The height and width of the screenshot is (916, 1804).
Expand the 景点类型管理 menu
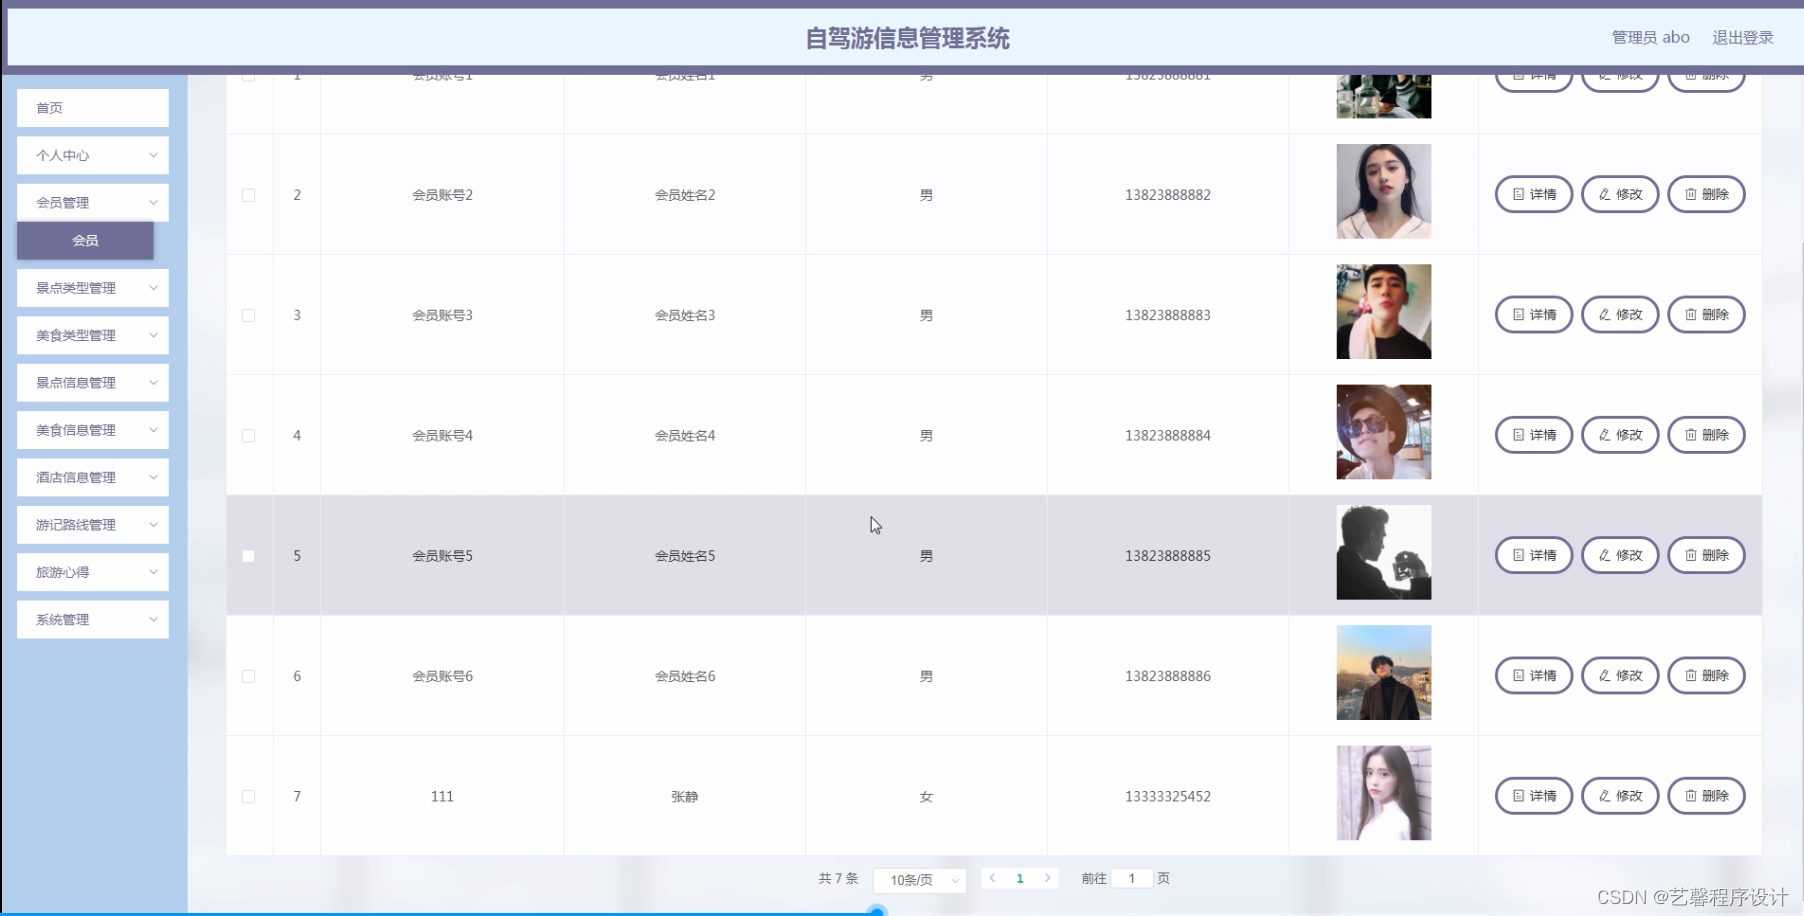click(92, 288)
